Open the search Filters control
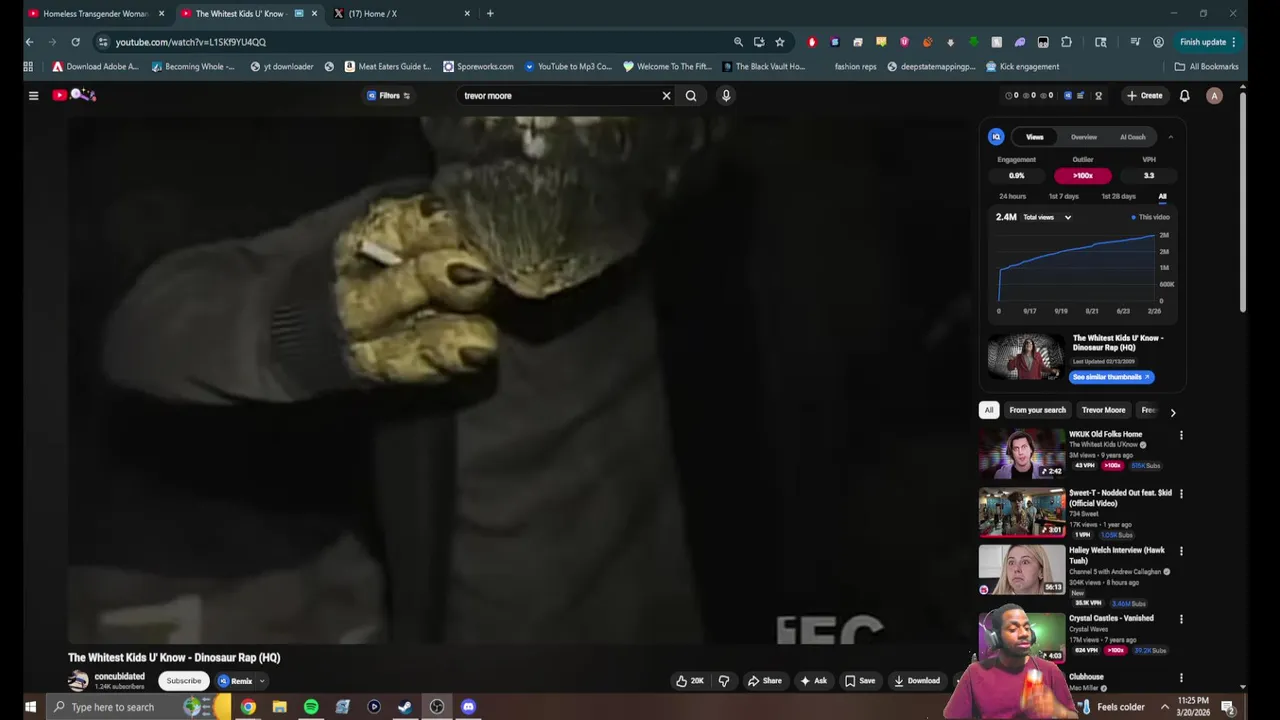Image resolution: width=1280 pixels, height=720 pixels. click(x=389, y=96)
